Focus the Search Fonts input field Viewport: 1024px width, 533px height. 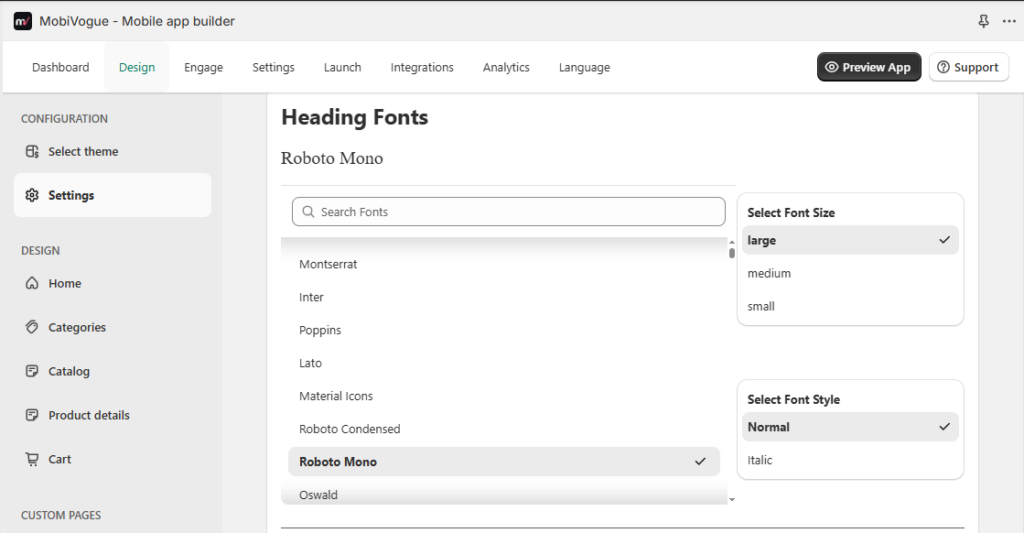point(509,212)
